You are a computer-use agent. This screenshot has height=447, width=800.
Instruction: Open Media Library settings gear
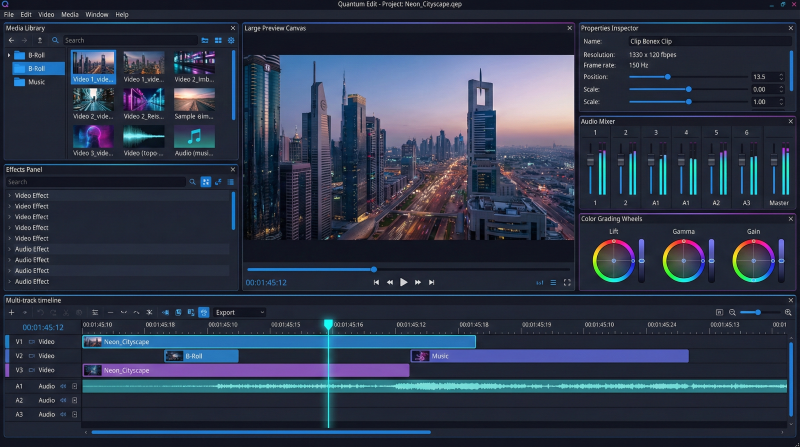[x=231, y=40]
